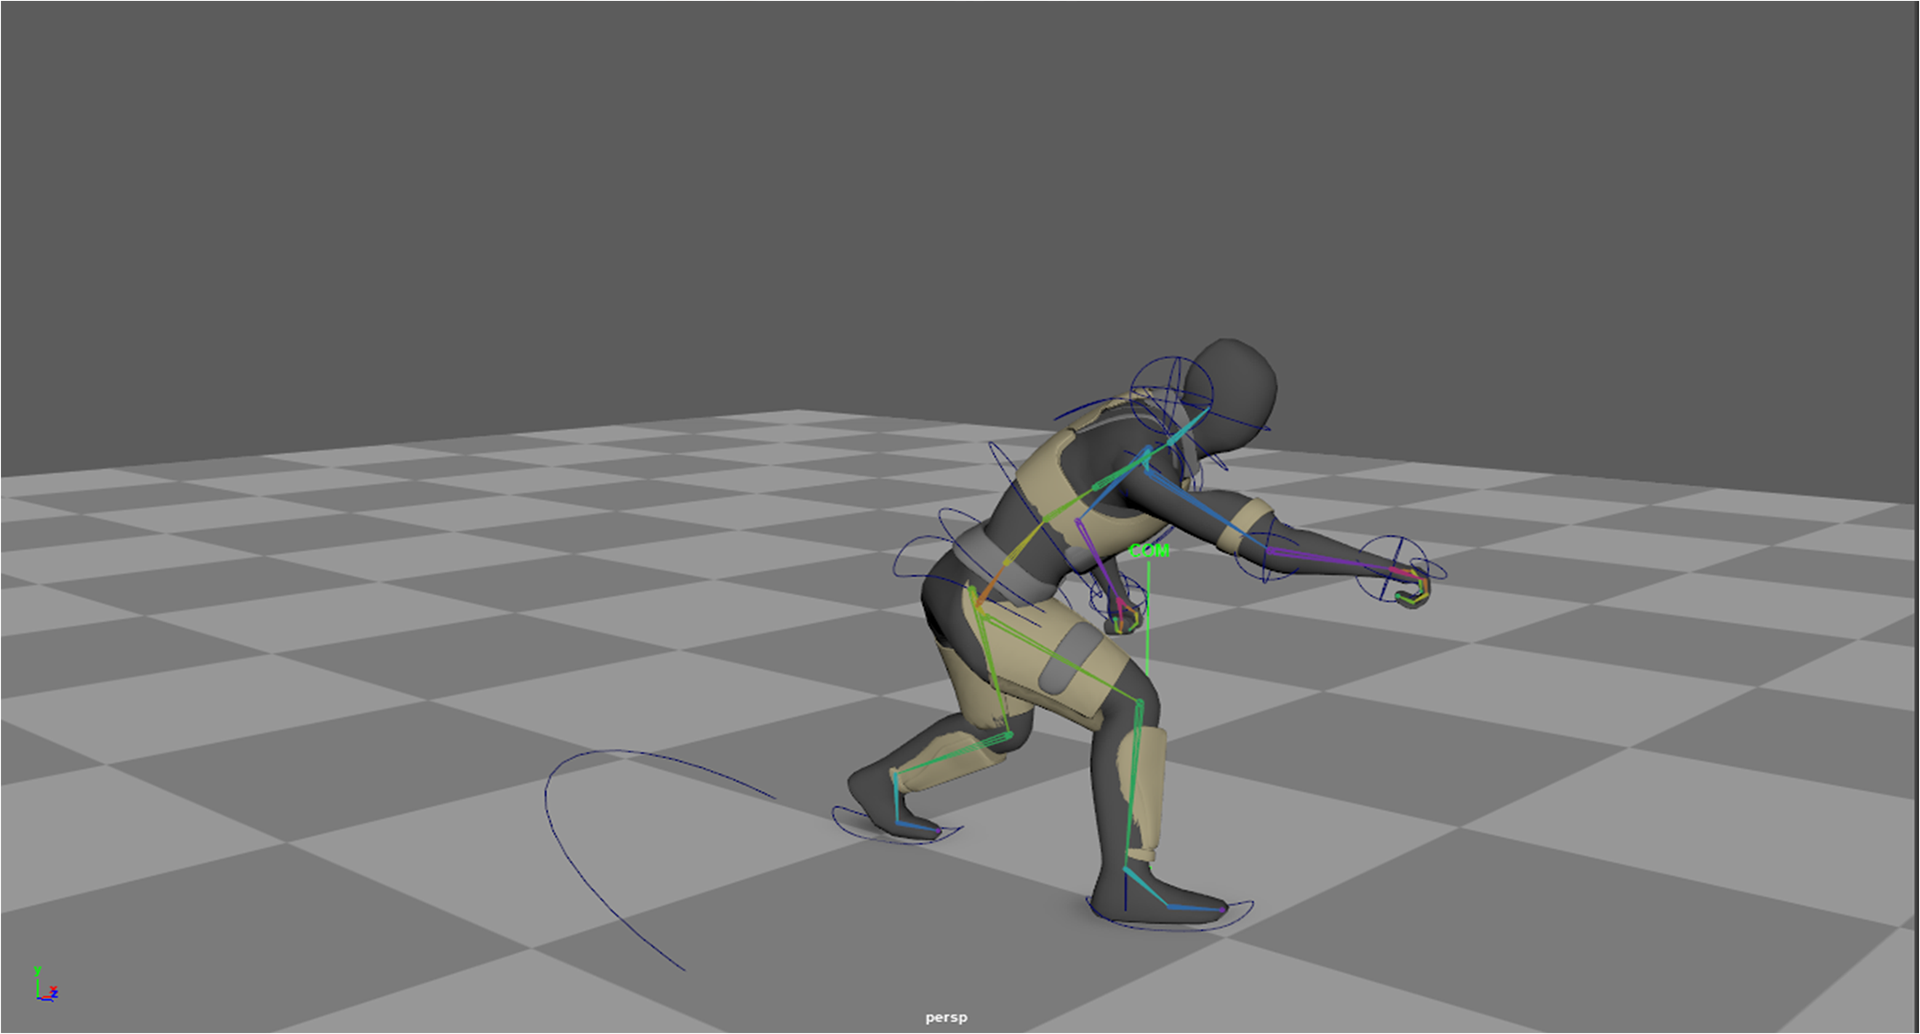Select the front foot's control curve
The image size is (1920, 1034).
pyautogui.click(x=1171, y=914)
